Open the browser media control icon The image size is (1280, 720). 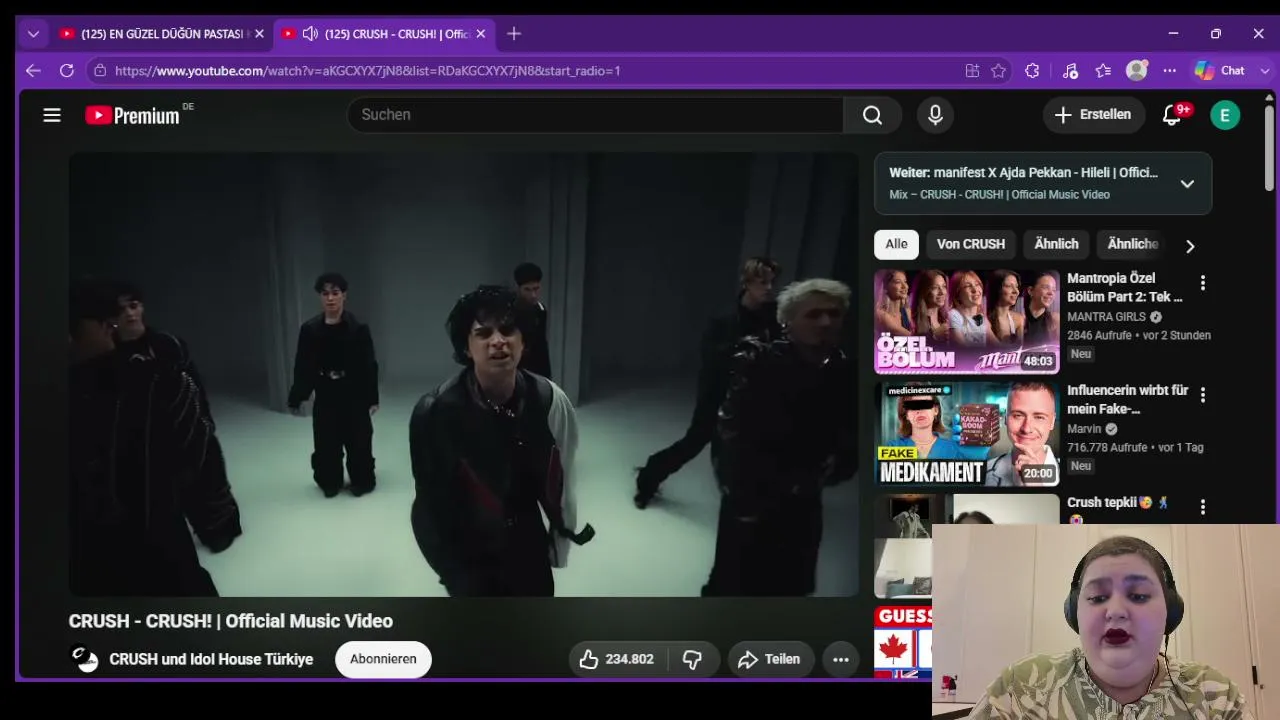[x=1070, y=71]
